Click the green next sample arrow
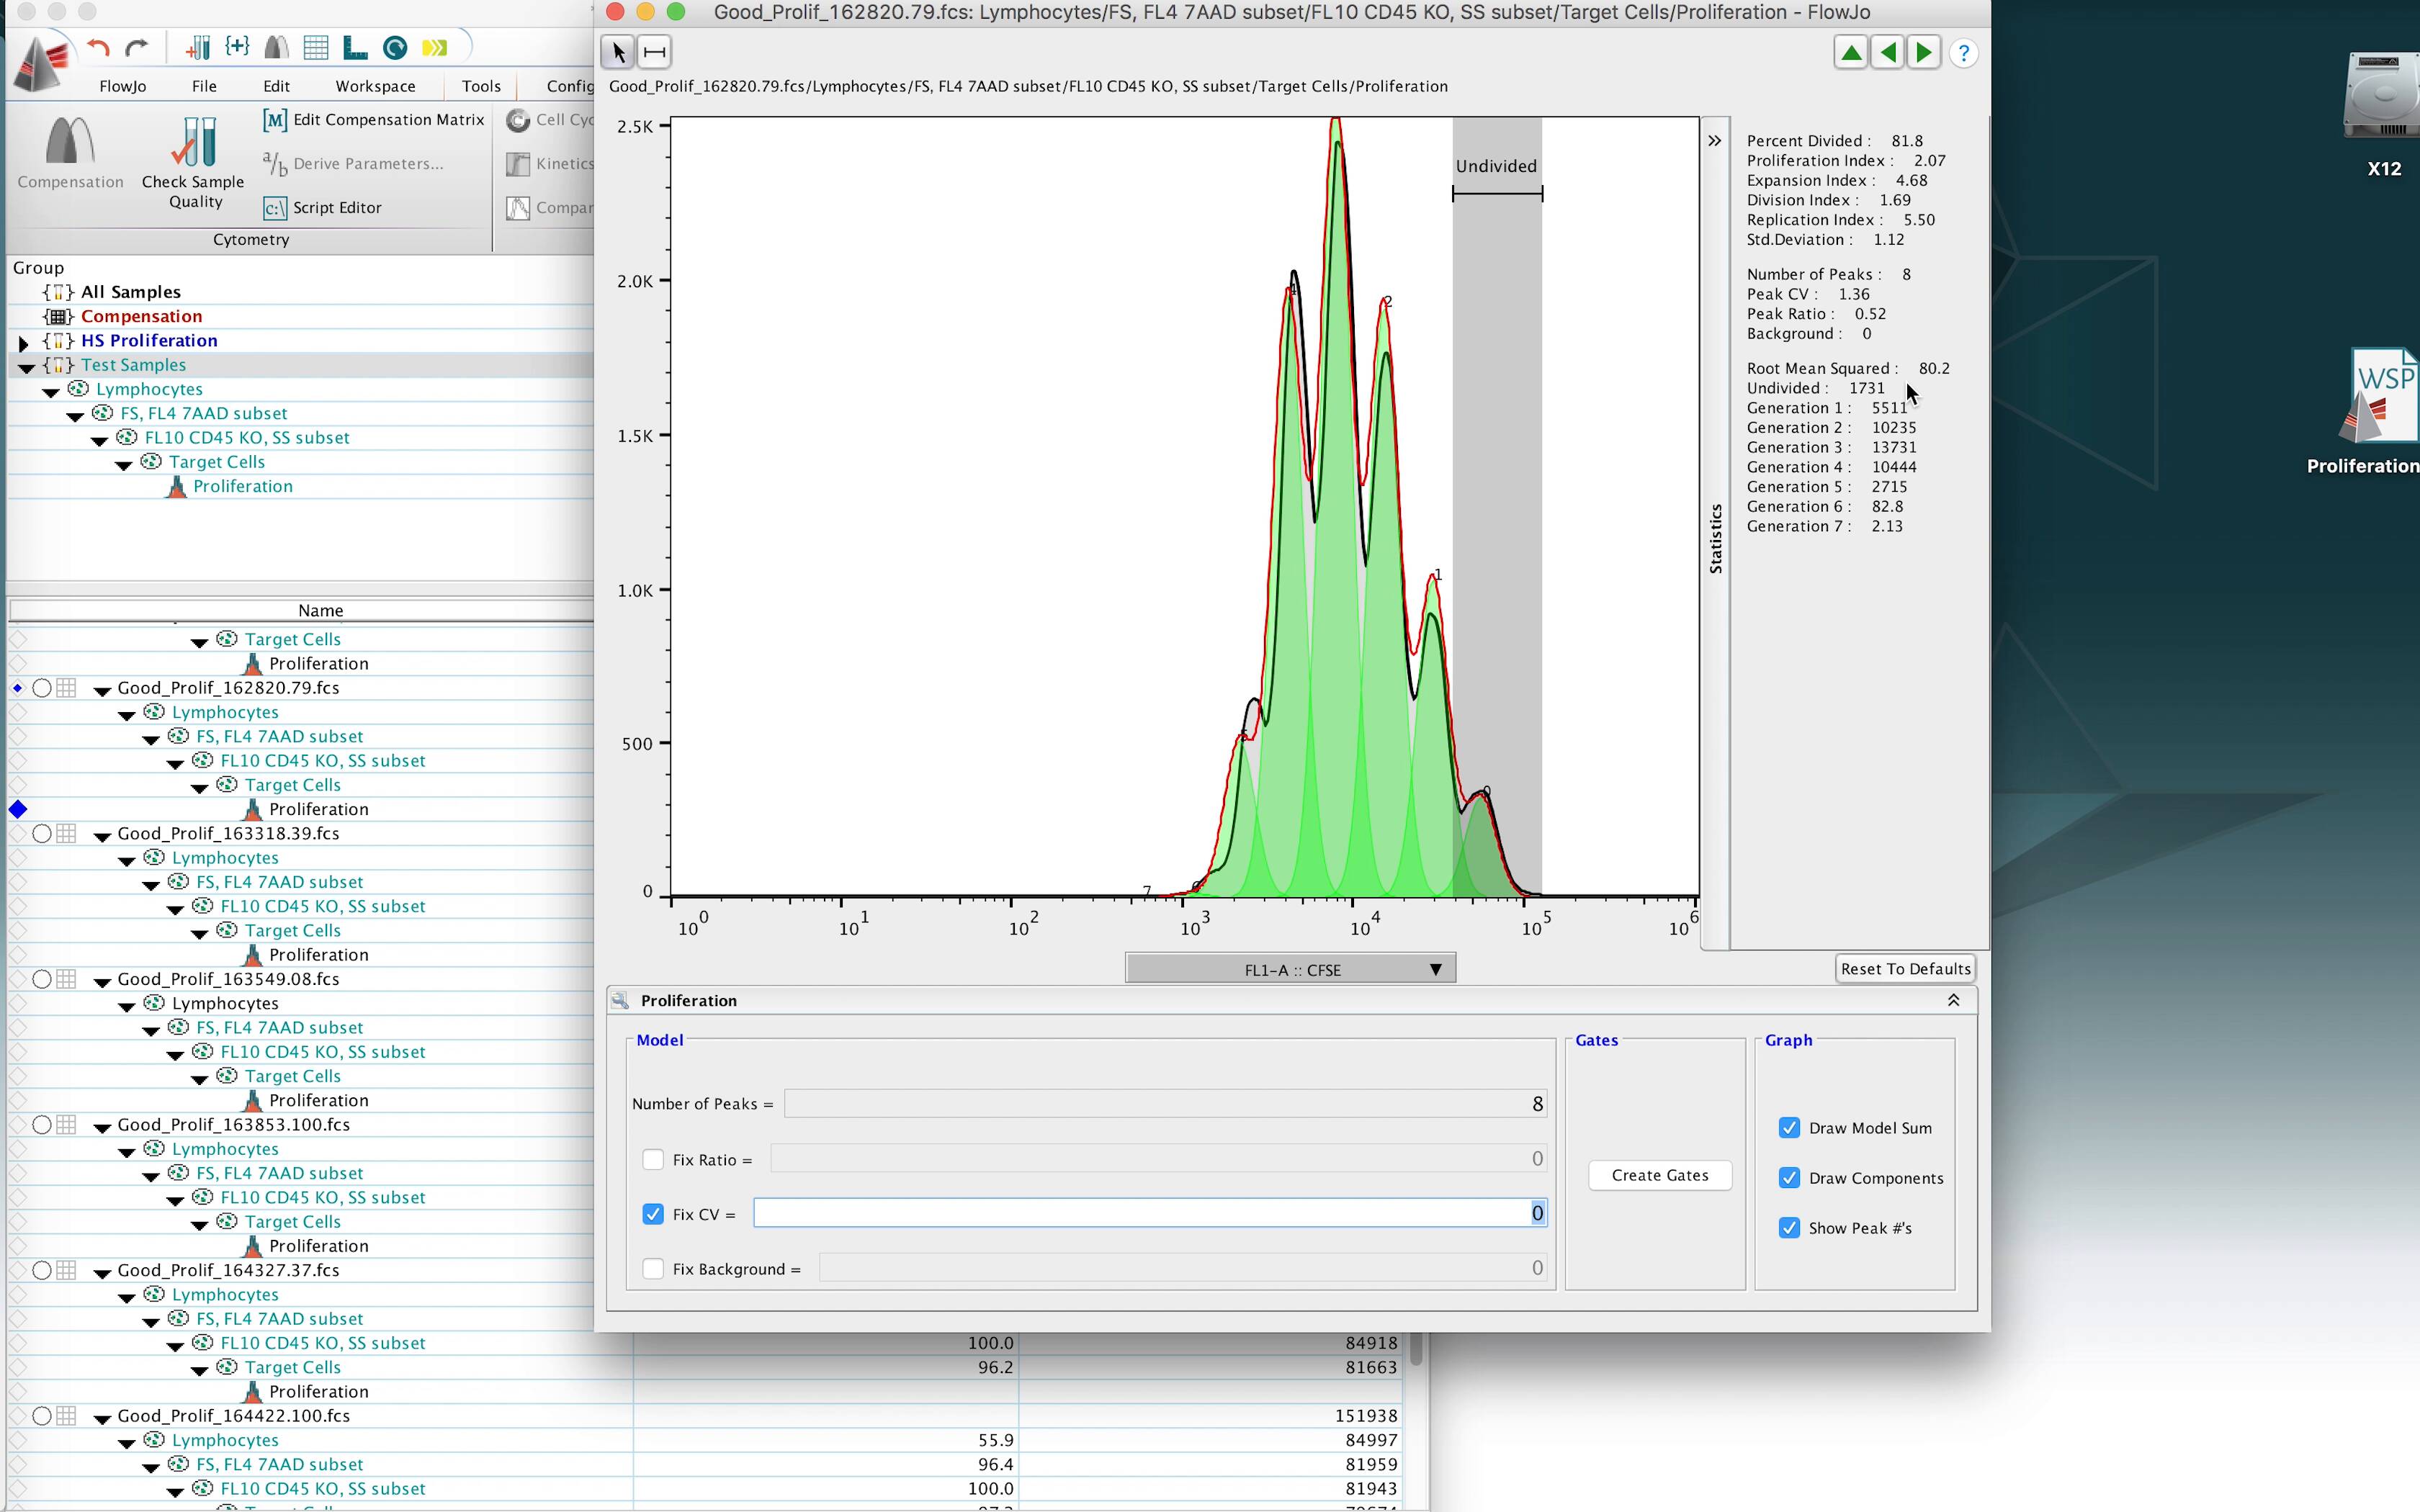Image resolution: width=2420 pixels, height=1512 pixels. (x=1922, y=53)
